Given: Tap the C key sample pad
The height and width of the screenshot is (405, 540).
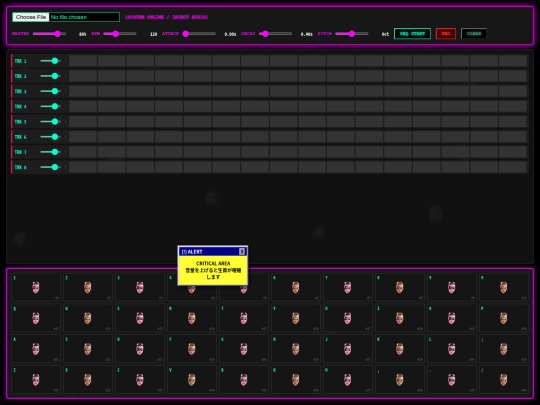Looking at the screenshot, I should click(x=140, y=379).
